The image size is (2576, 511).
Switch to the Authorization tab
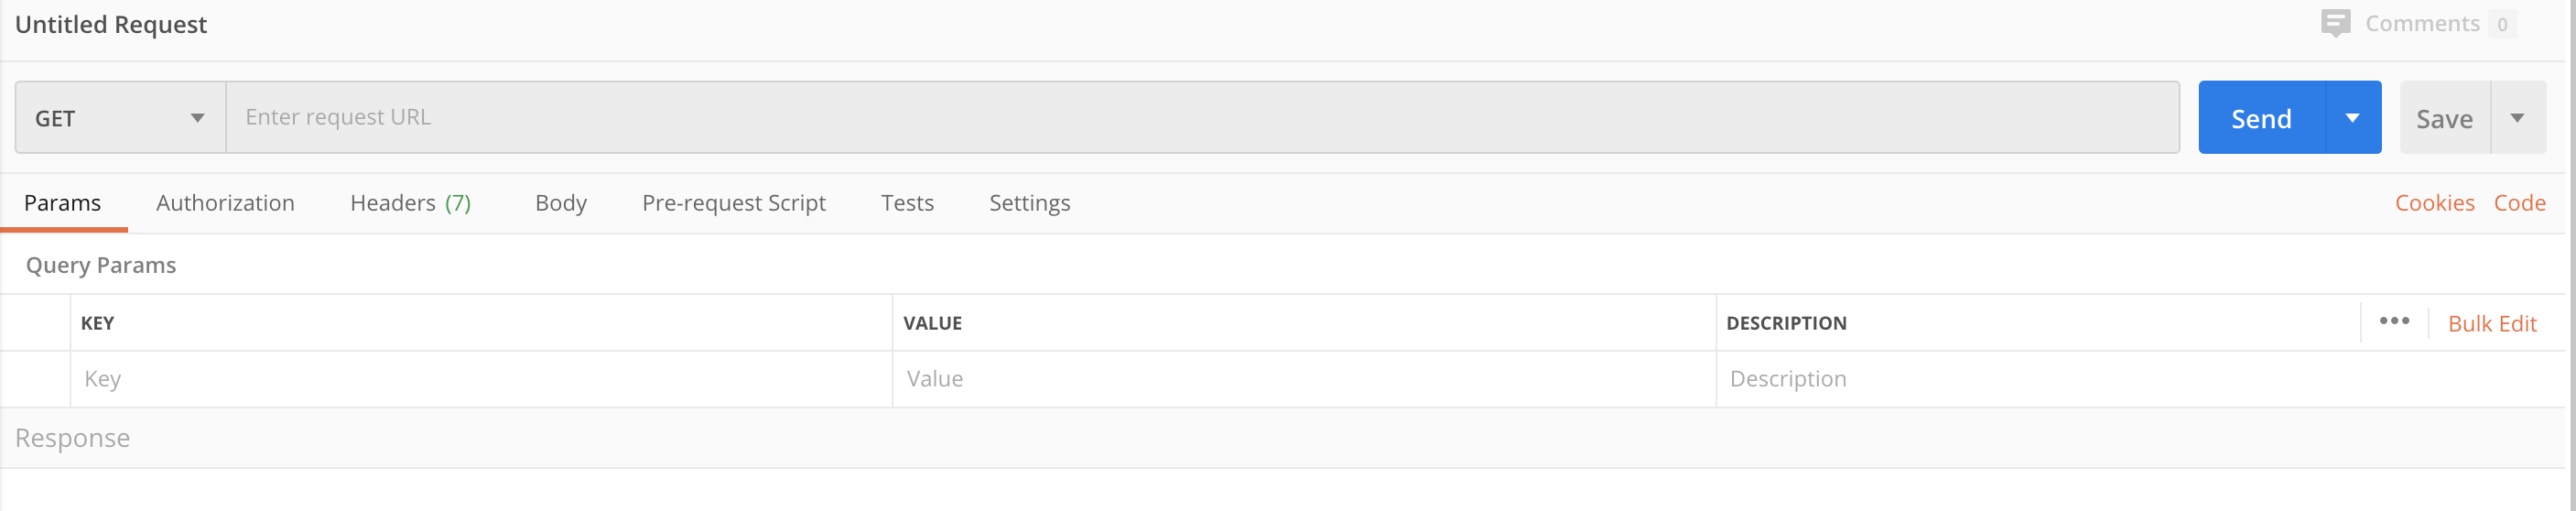point(225,203)
